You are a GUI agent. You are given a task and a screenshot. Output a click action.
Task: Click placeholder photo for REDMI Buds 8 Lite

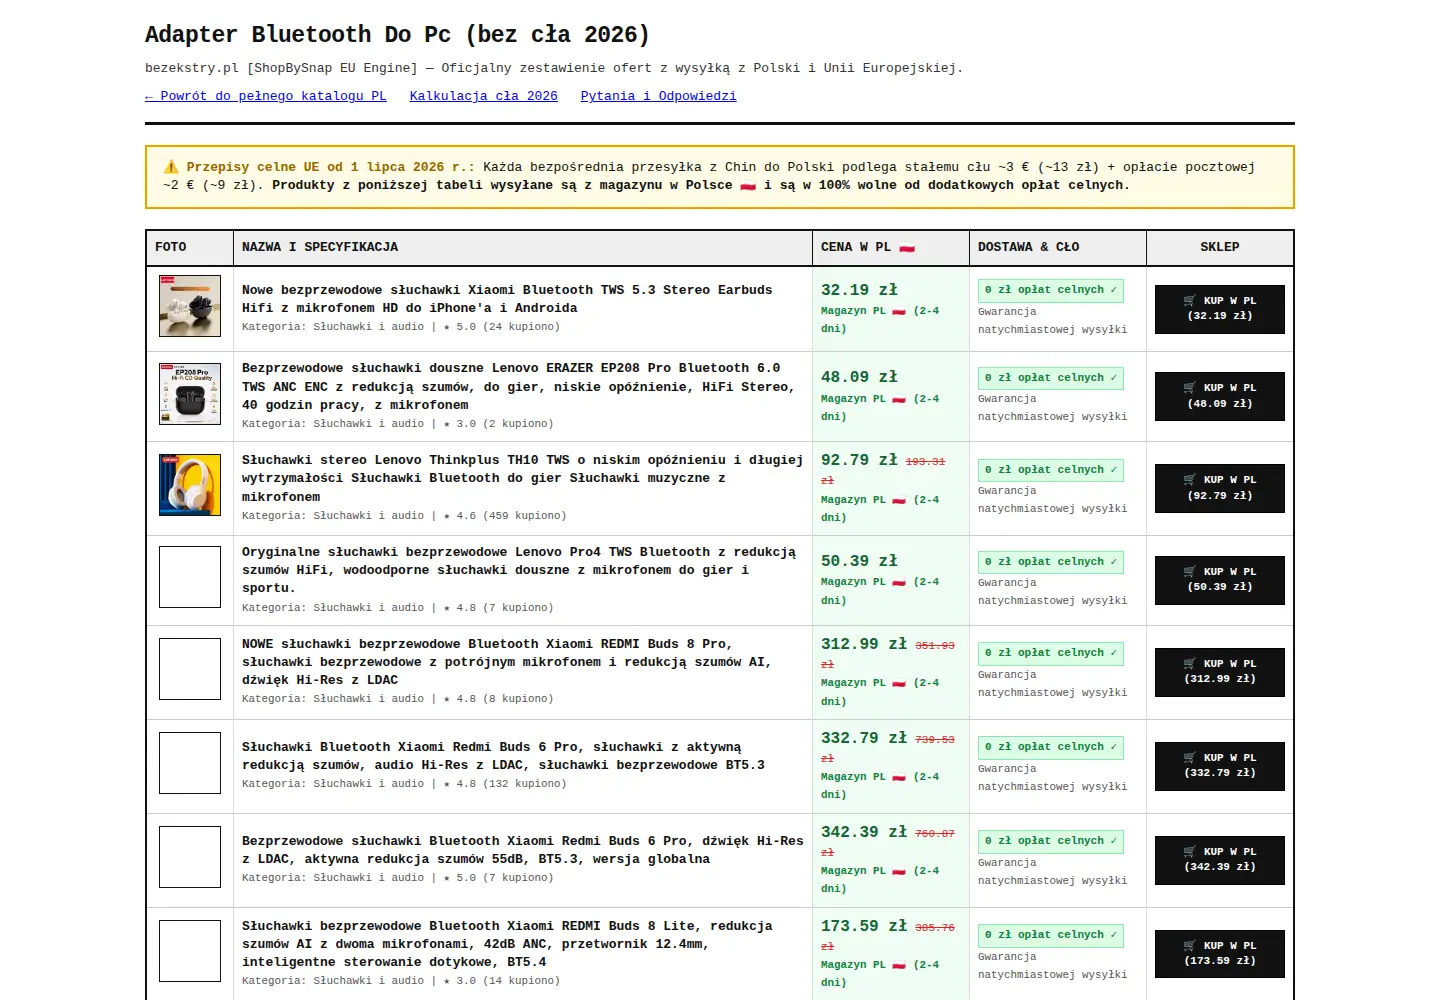click(190, 951)
